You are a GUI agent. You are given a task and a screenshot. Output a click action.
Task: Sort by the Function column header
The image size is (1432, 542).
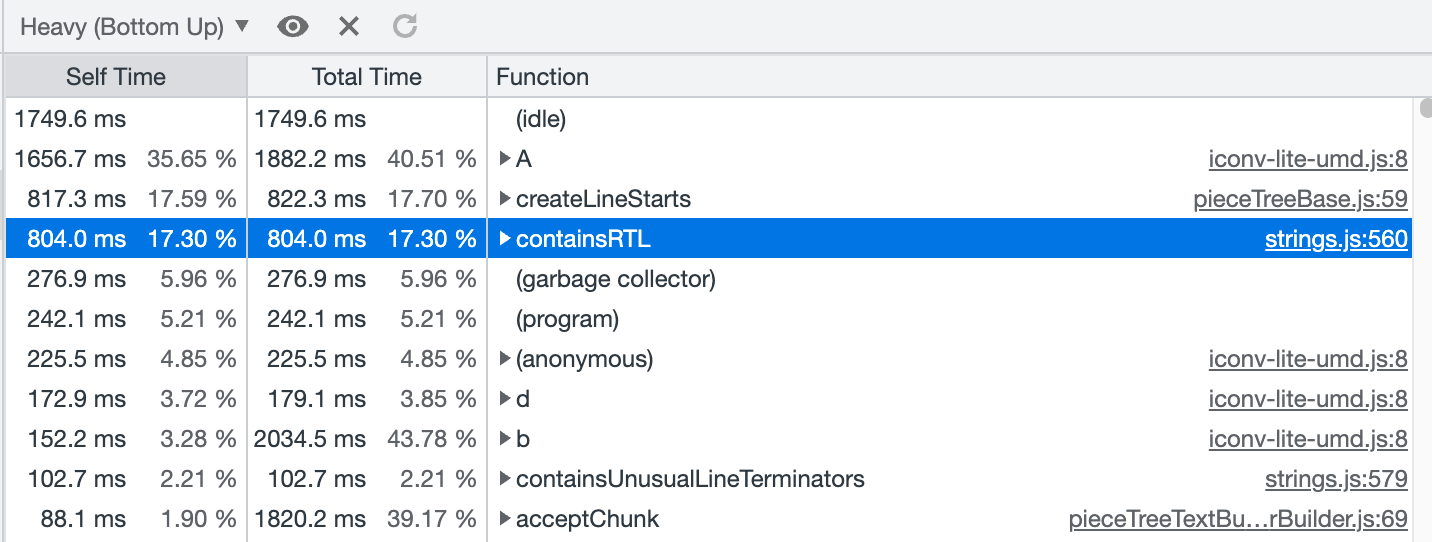point(542,77)
